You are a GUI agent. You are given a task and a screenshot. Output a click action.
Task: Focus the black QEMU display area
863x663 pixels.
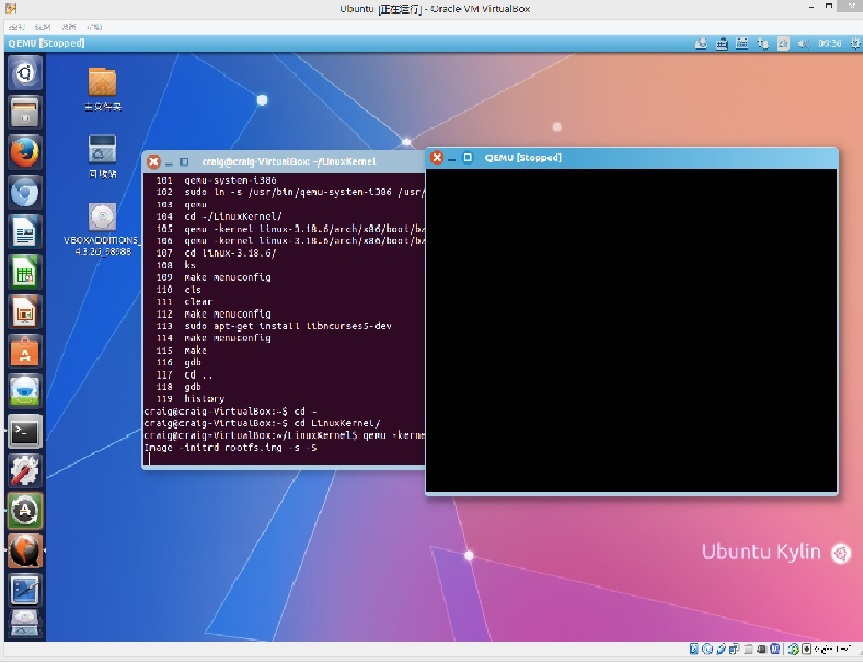click(x=631, y=330)
